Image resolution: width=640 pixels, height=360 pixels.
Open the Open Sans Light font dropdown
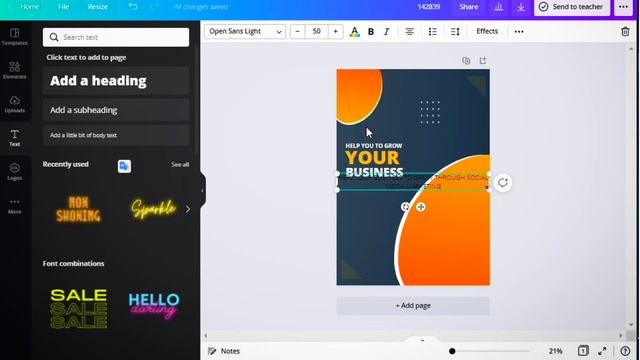point(245,31)
